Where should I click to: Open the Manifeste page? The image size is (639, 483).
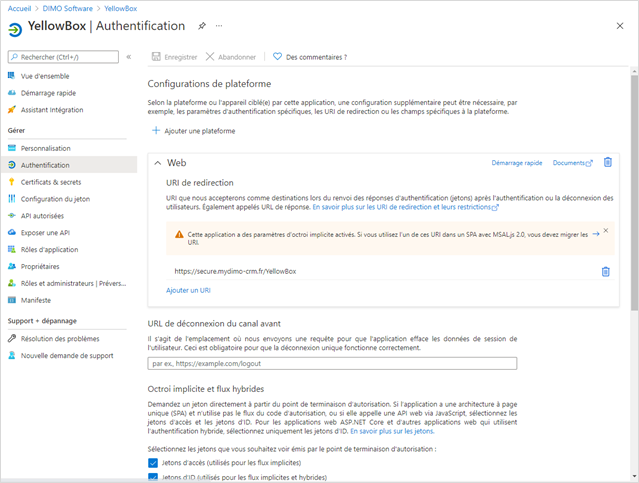pyautogui.click(x=35, y=300)
